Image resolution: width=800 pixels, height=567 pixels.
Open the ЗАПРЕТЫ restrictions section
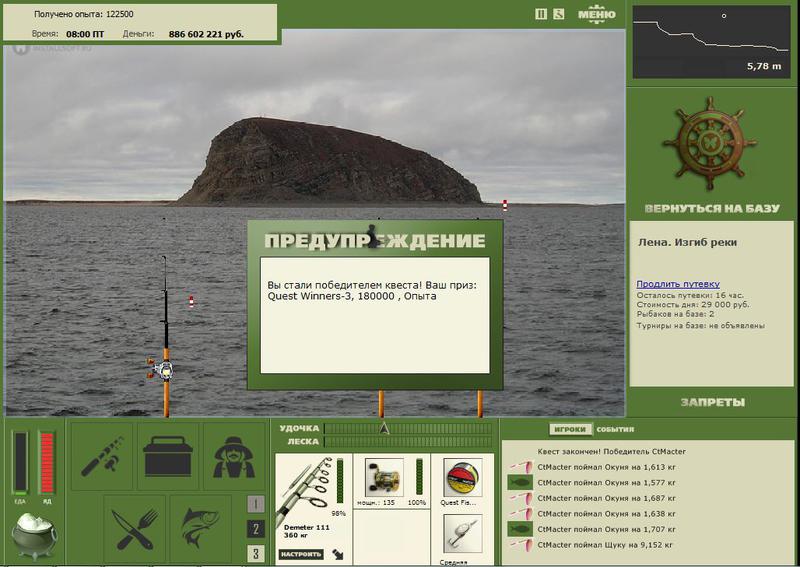coord(713,402)
